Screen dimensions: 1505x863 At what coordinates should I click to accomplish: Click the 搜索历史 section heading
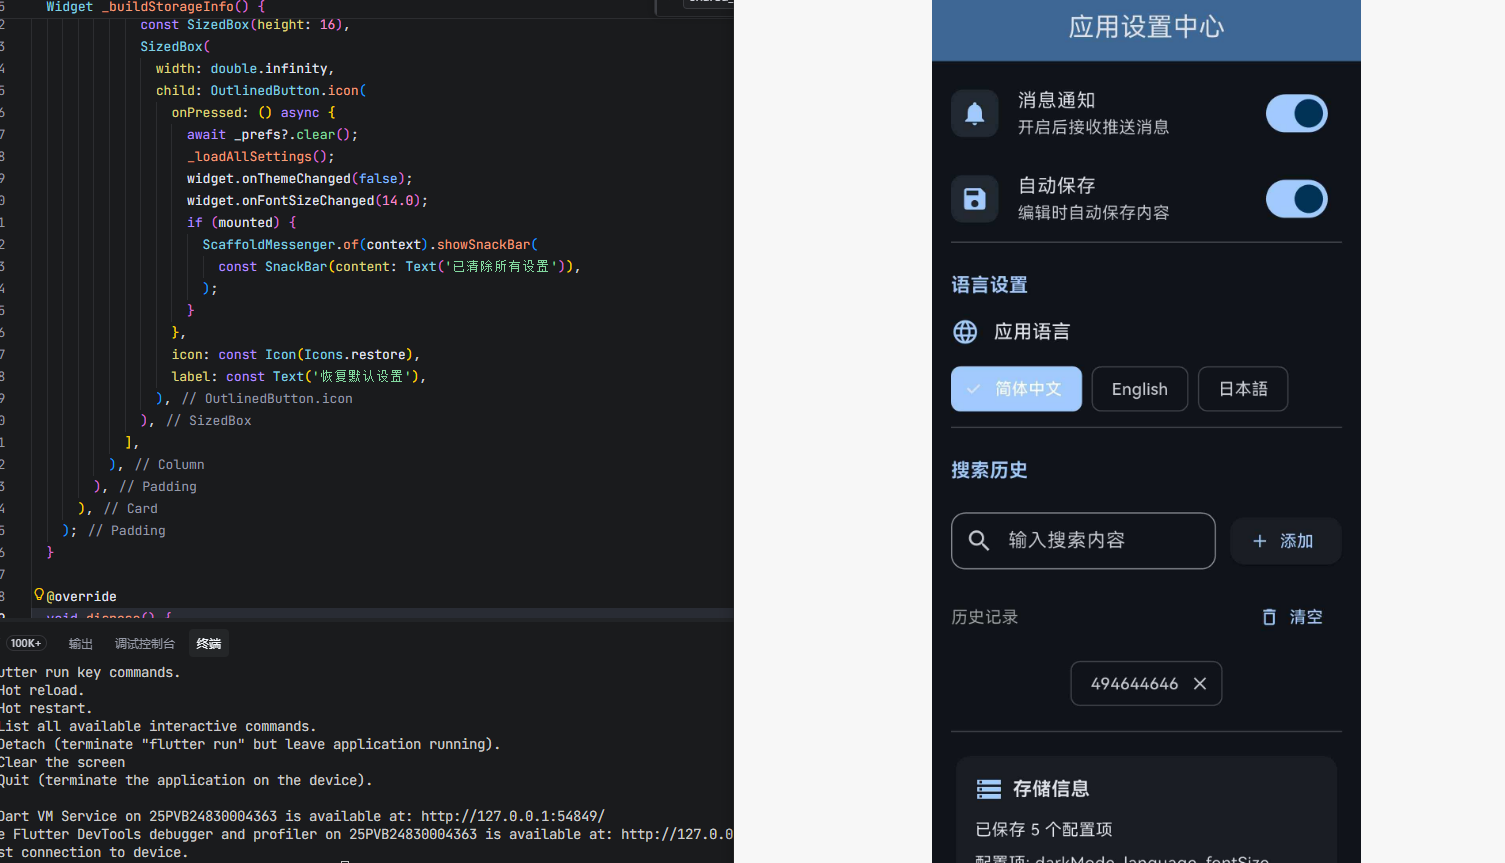(989, 470)
